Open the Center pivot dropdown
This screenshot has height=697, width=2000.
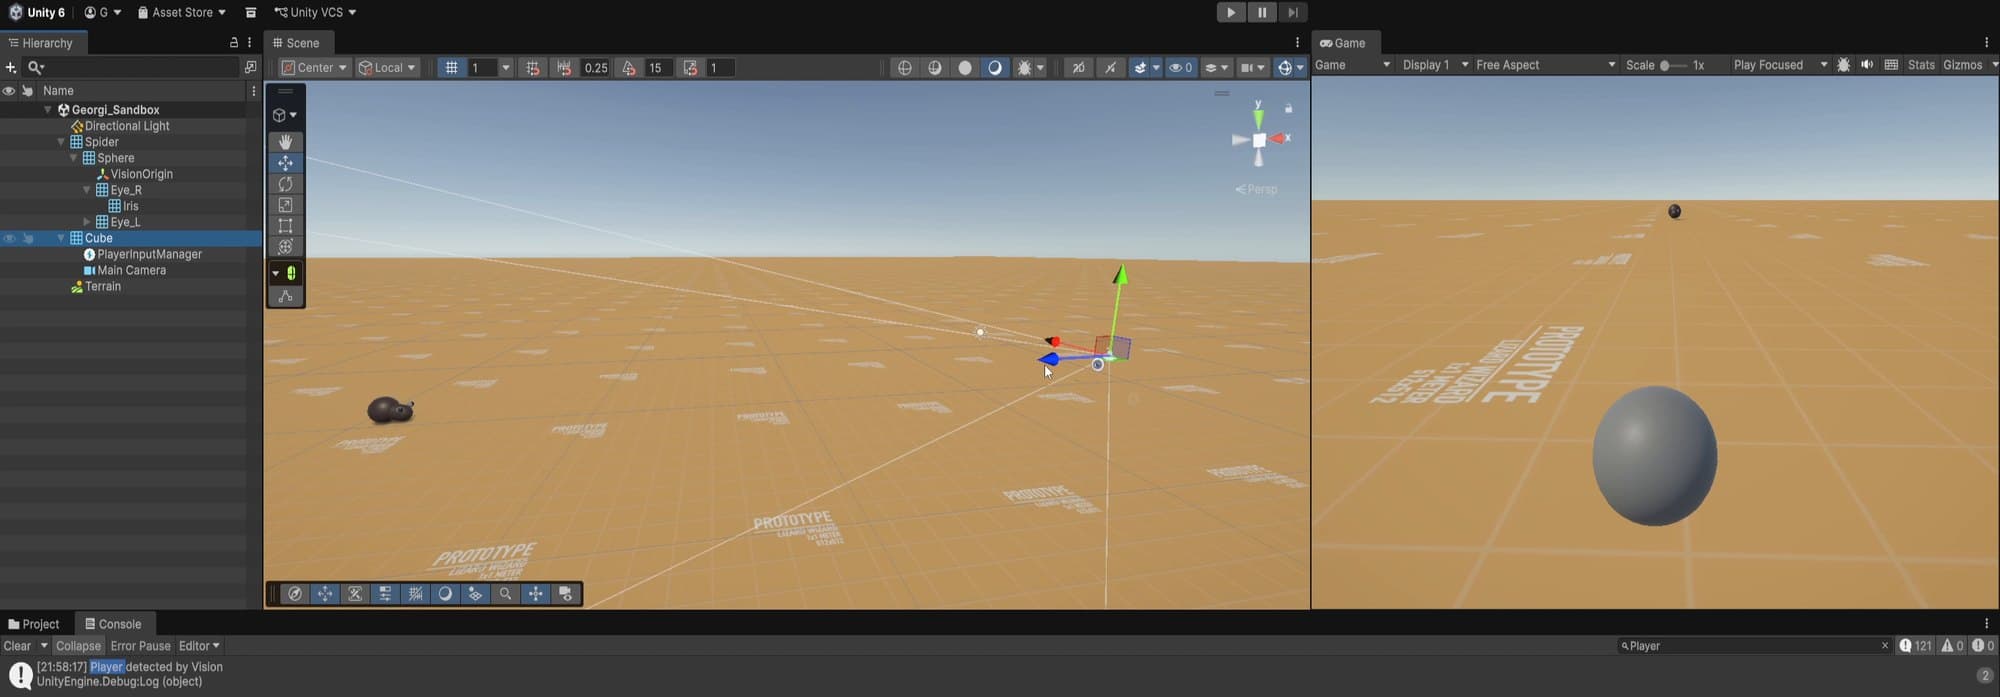(x=314, y=68)
